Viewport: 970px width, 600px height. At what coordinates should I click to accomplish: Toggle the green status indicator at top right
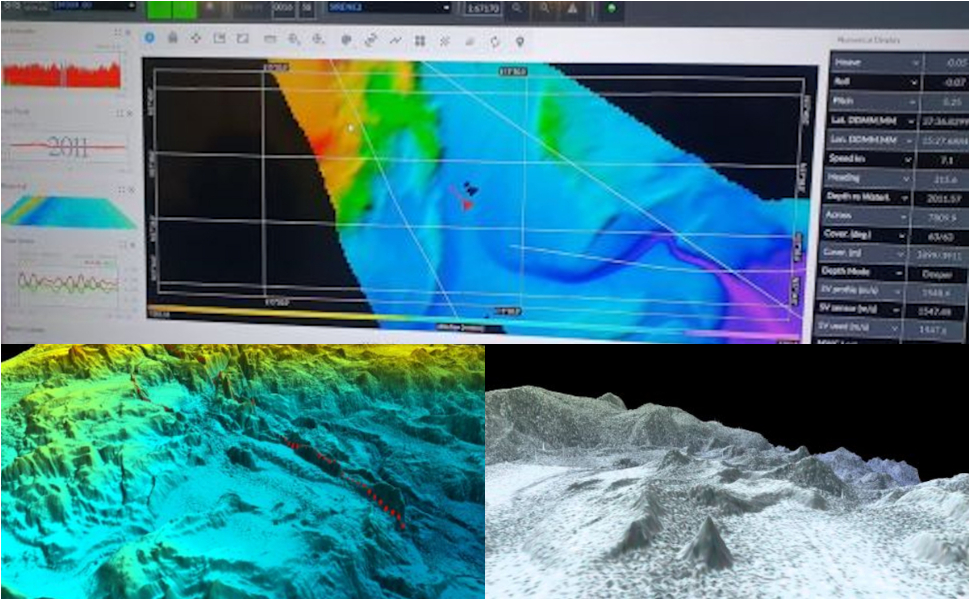coord(614,10)
